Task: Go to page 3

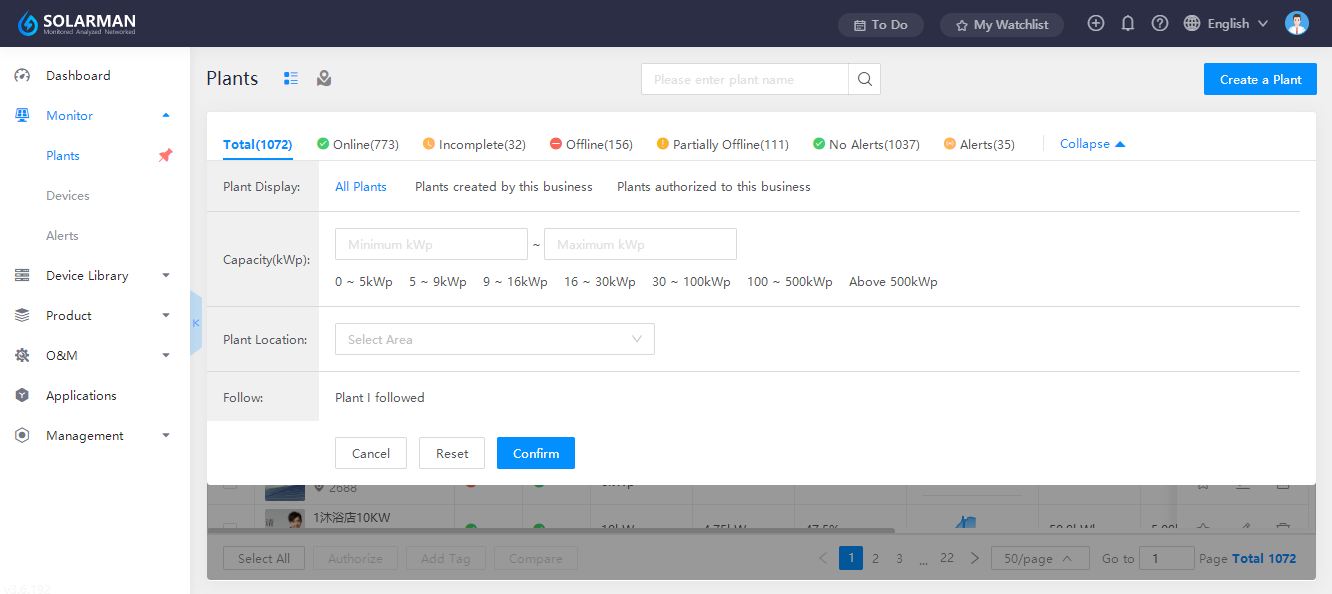Action: coord(899,558)
